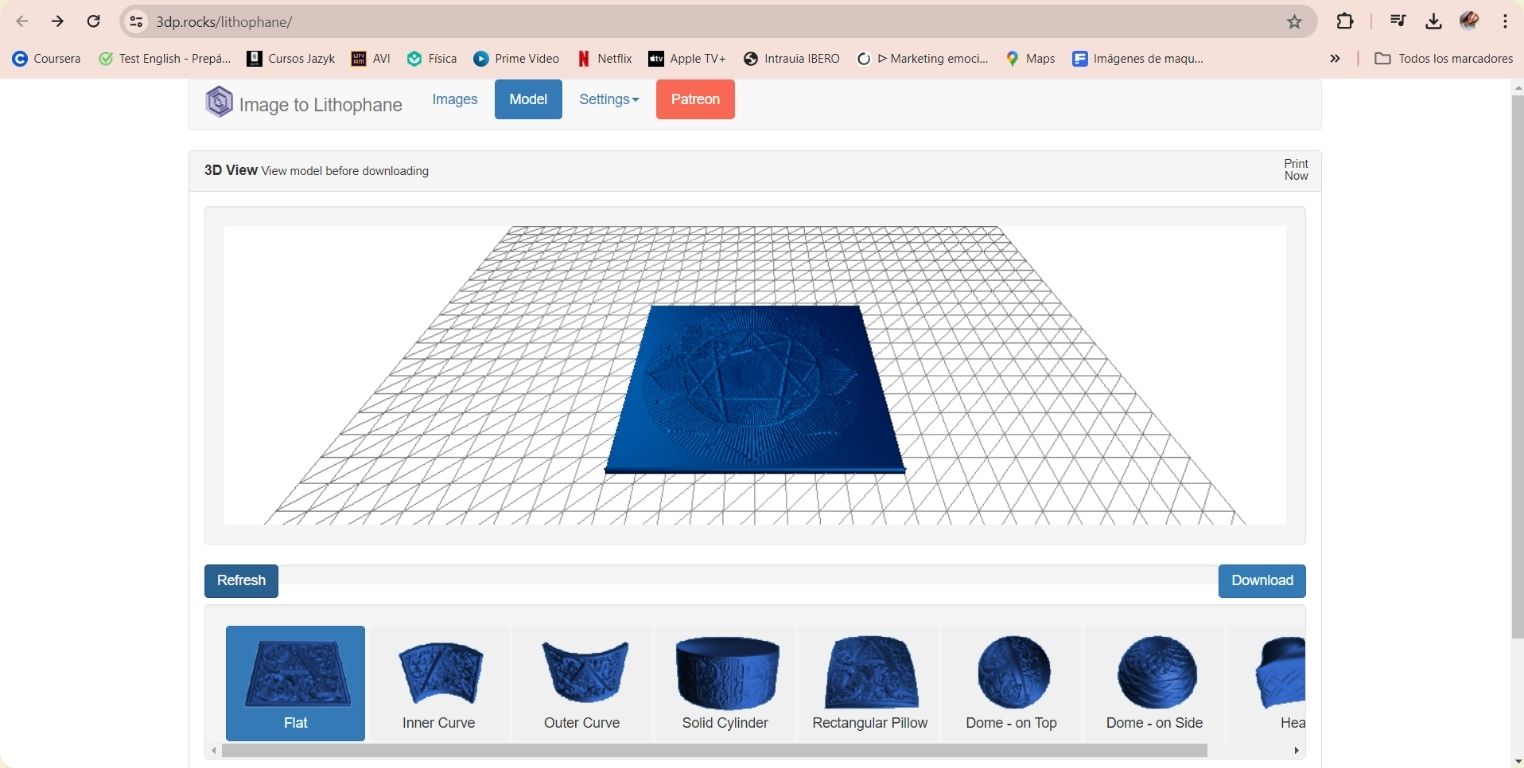Click the 3D View panel heading
Viewport: 1524px width, 768px height.
tap(316, 170)
